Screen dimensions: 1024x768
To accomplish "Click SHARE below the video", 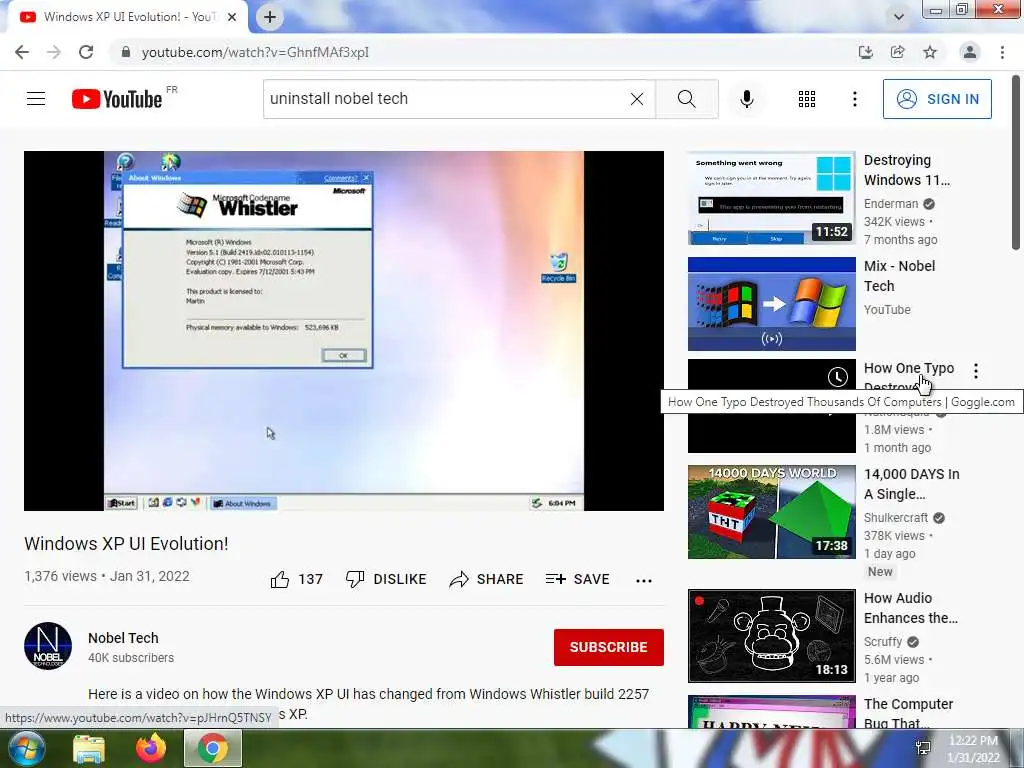I will click(487, 579).
